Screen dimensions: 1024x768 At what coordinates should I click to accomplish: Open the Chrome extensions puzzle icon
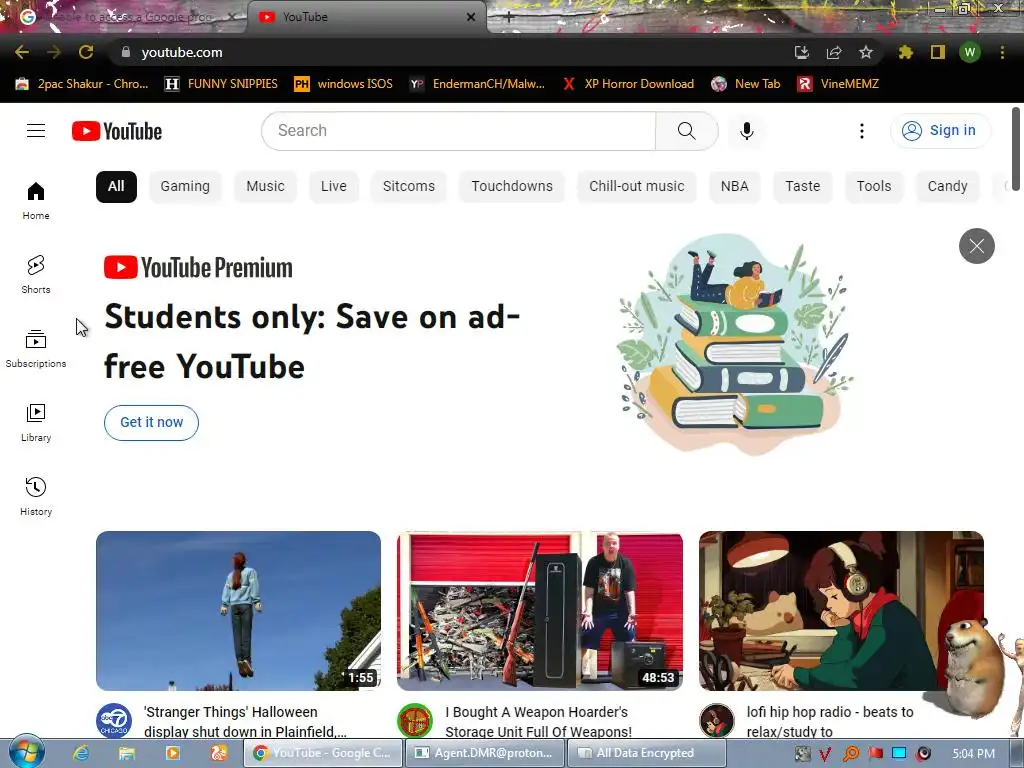pyautogui.click(x=906, y=52)
